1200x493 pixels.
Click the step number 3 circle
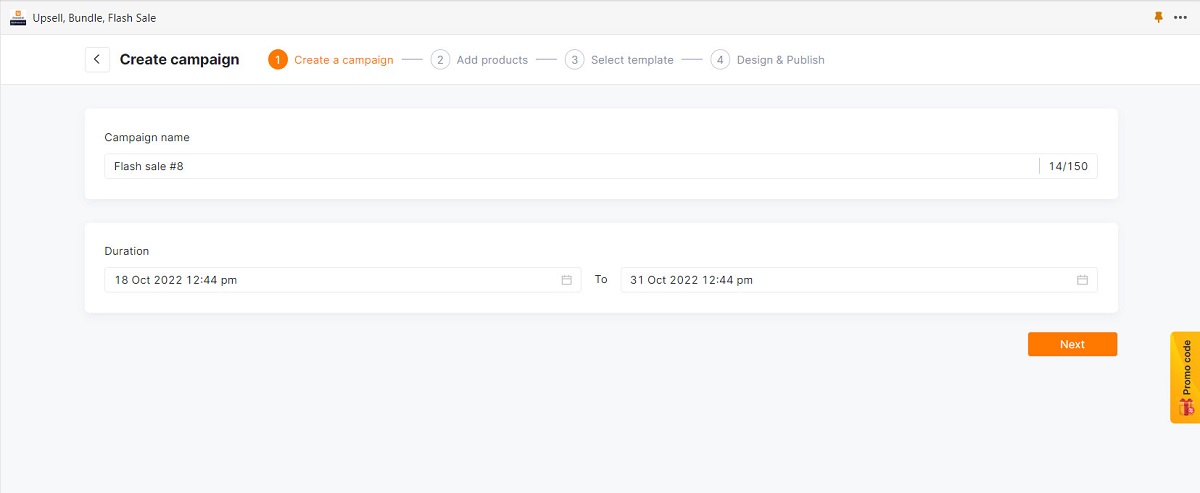pos(574,60)
